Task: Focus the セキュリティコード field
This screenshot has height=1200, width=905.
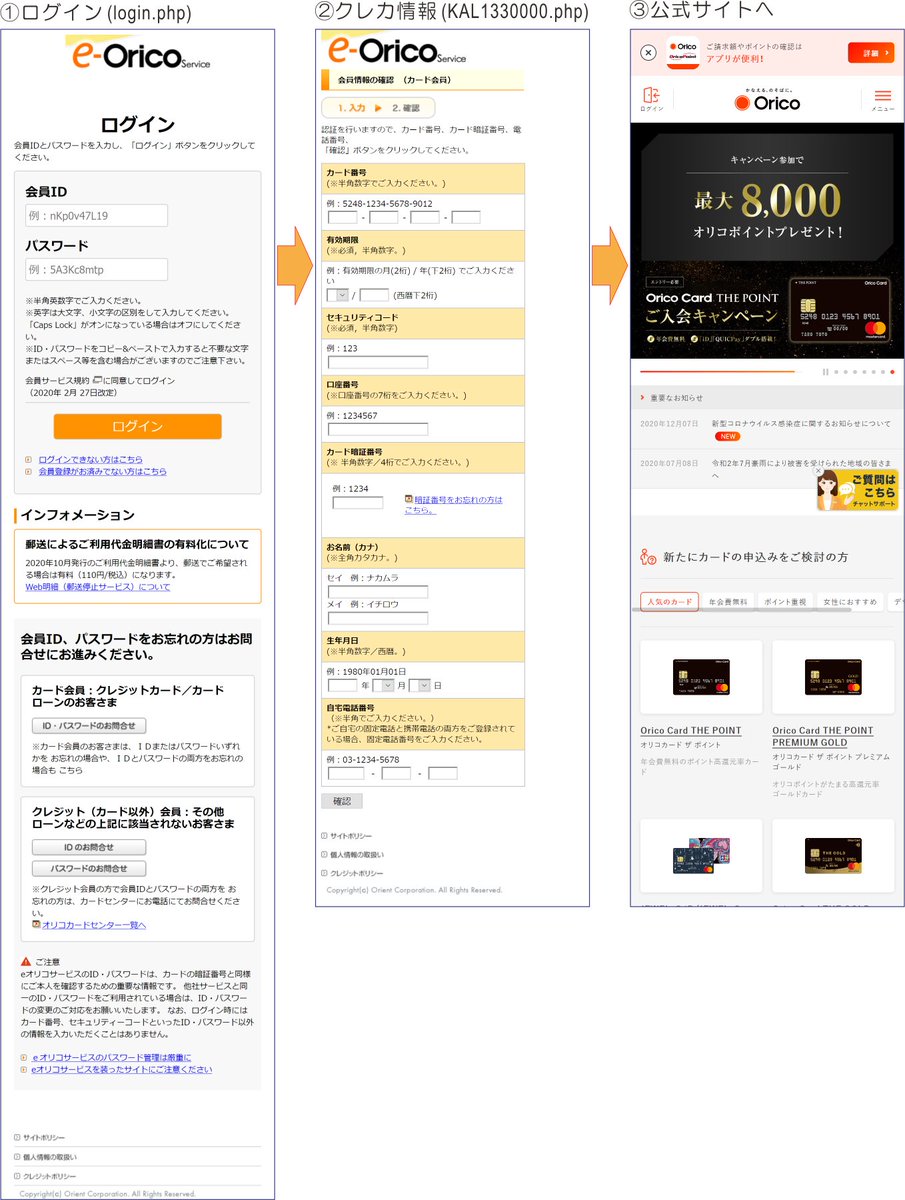Action: [x=378, y=362]
